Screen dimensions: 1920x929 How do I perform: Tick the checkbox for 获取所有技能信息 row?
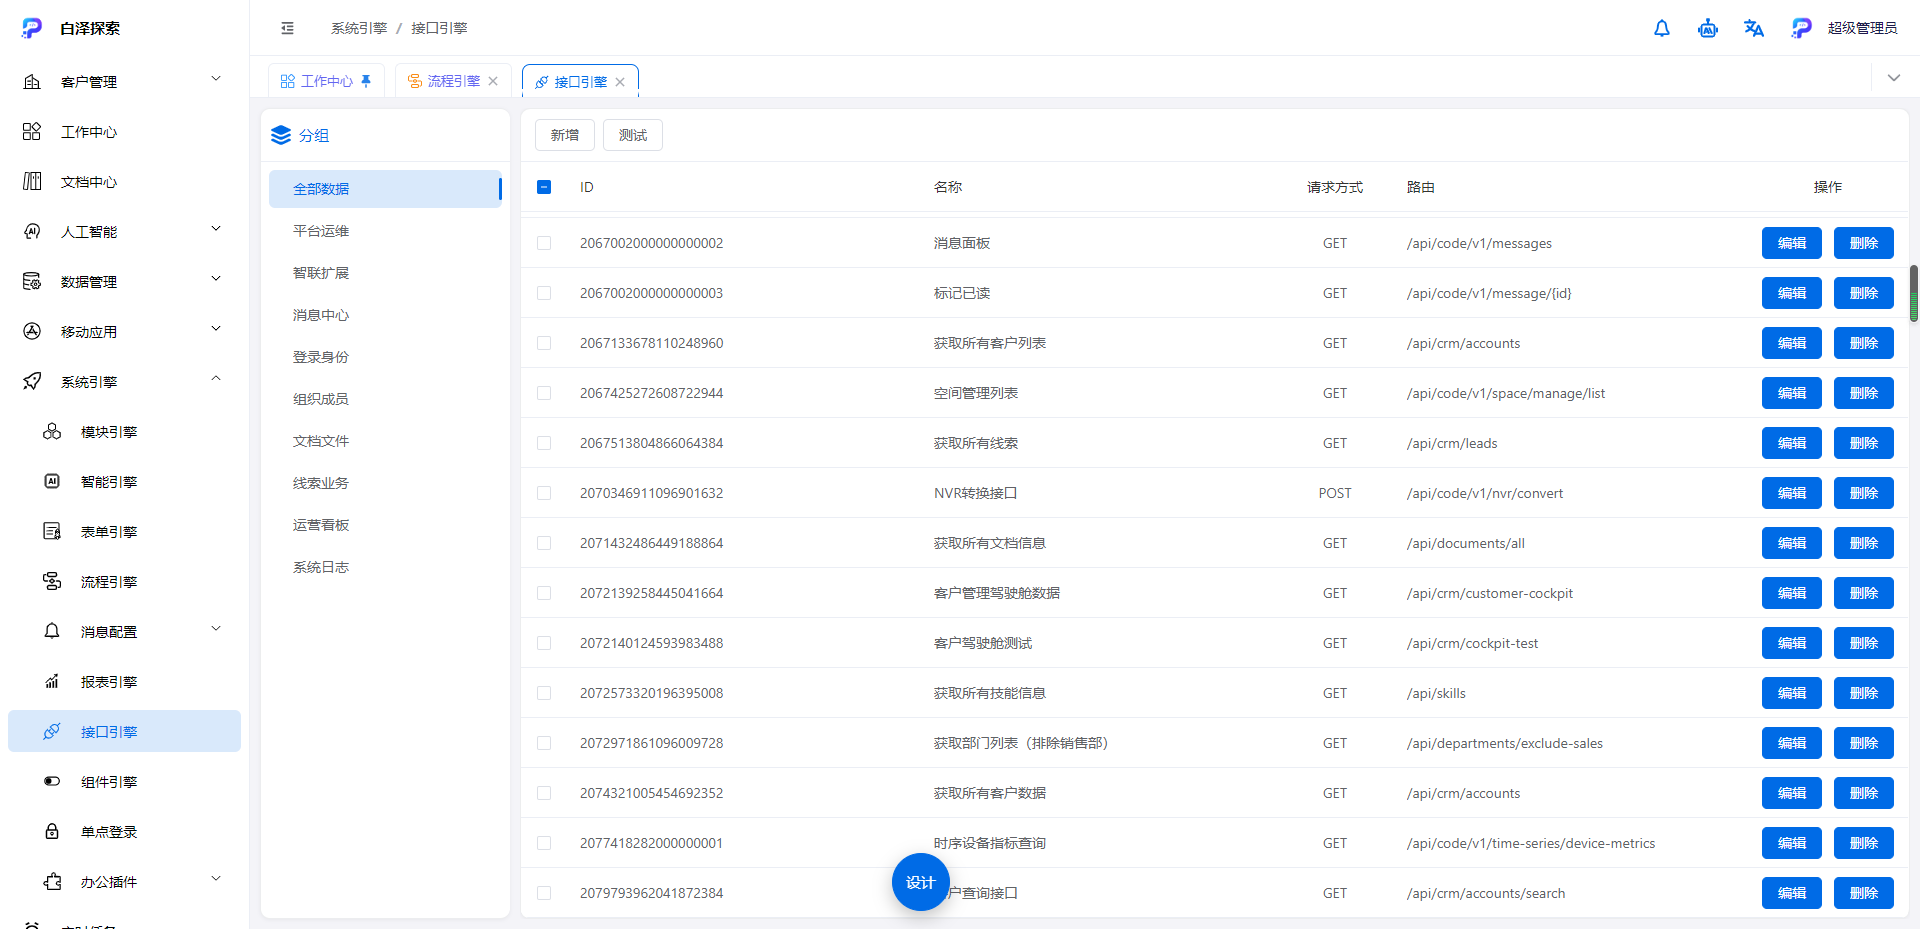pos(544,693)
